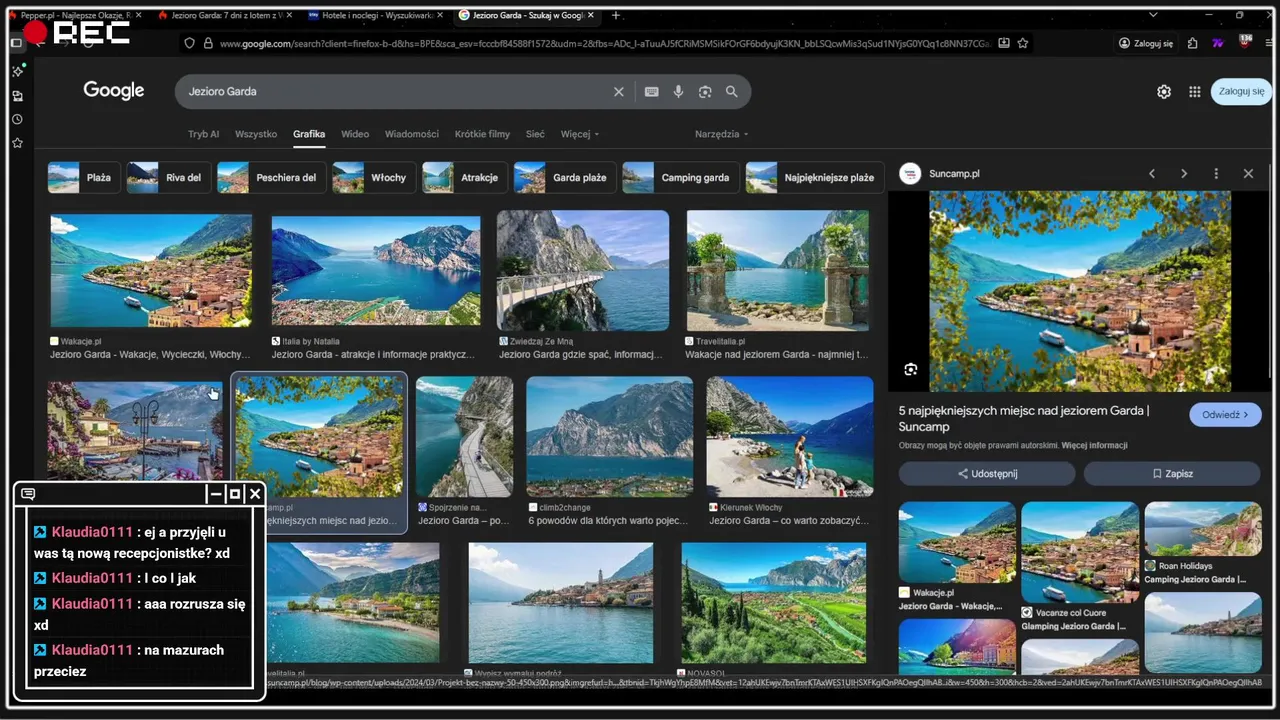Open the Wakacje.pl image result thumbnail
The width and height of the screenshot is (1280, 720).
151,270
